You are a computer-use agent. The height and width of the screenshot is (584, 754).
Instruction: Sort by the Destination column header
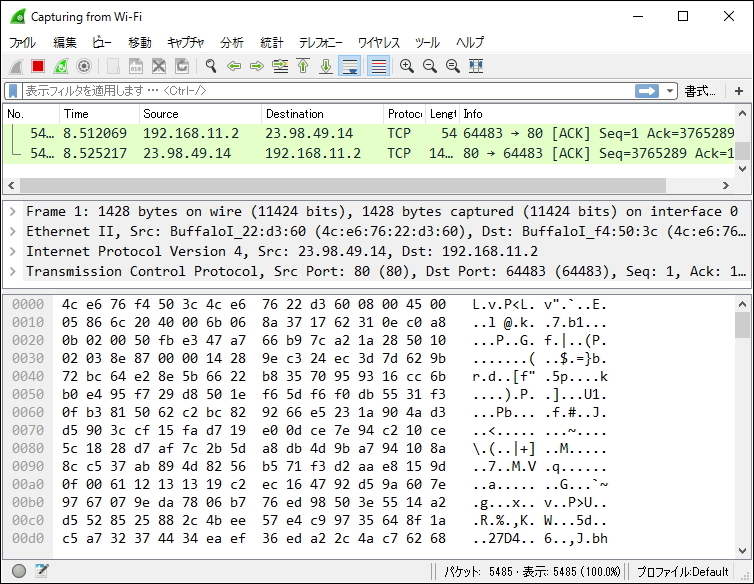[x=323, y=114]
